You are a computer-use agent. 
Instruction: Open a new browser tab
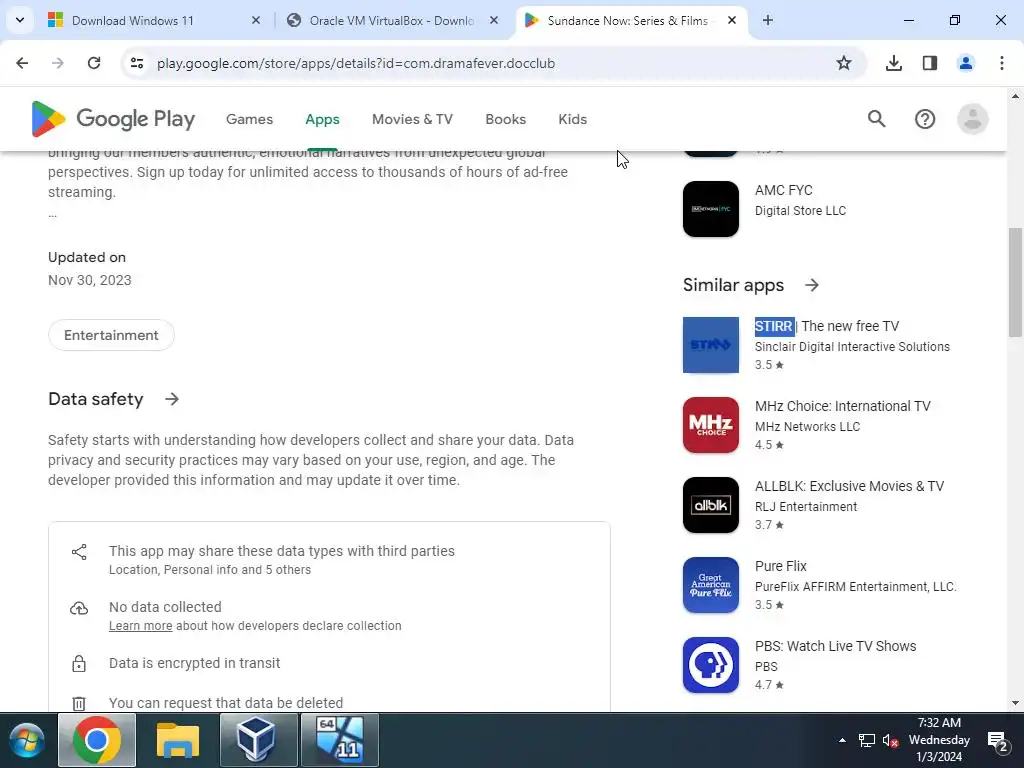pos(768,20)
